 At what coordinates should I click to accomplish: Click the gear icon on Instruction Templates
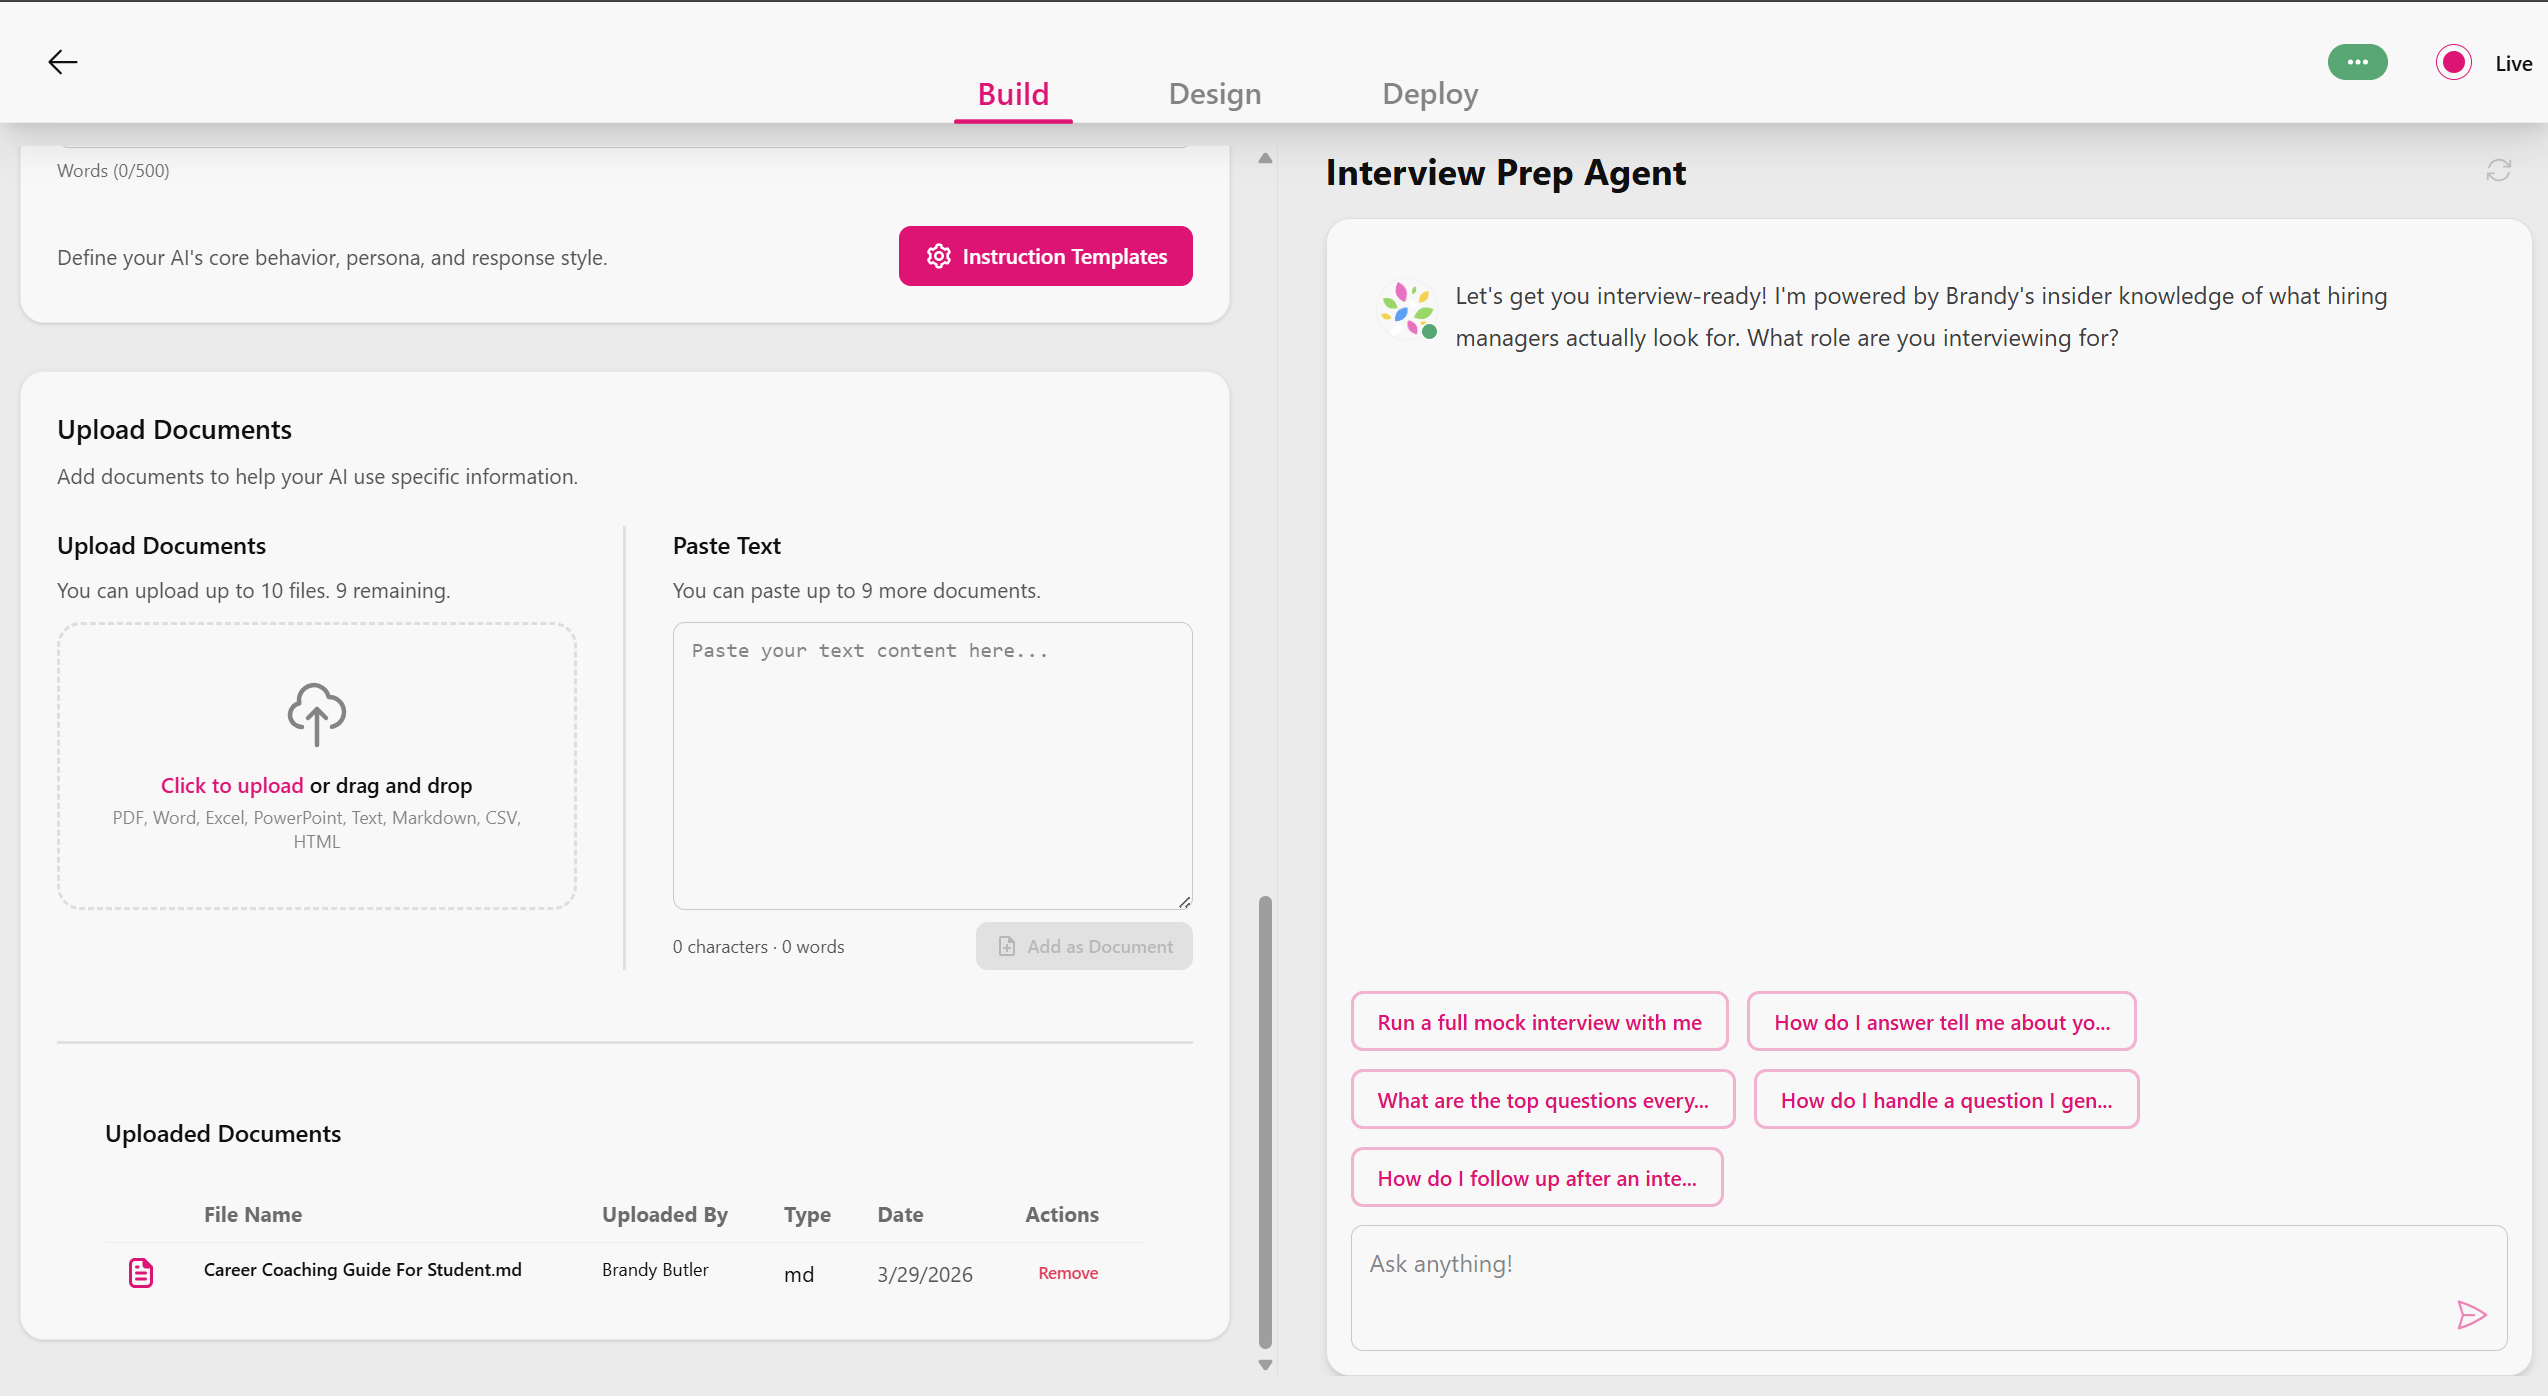[938, 256]
